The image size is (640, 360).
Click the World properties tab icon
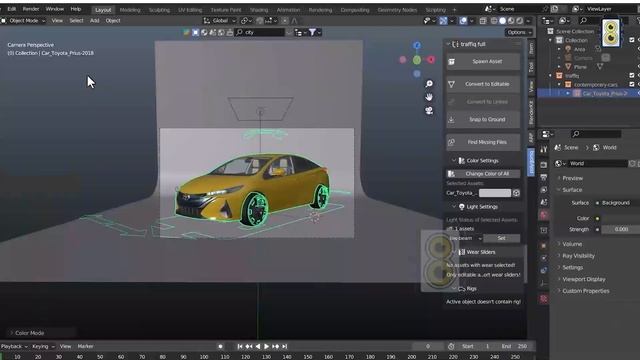tap(544, 215)
